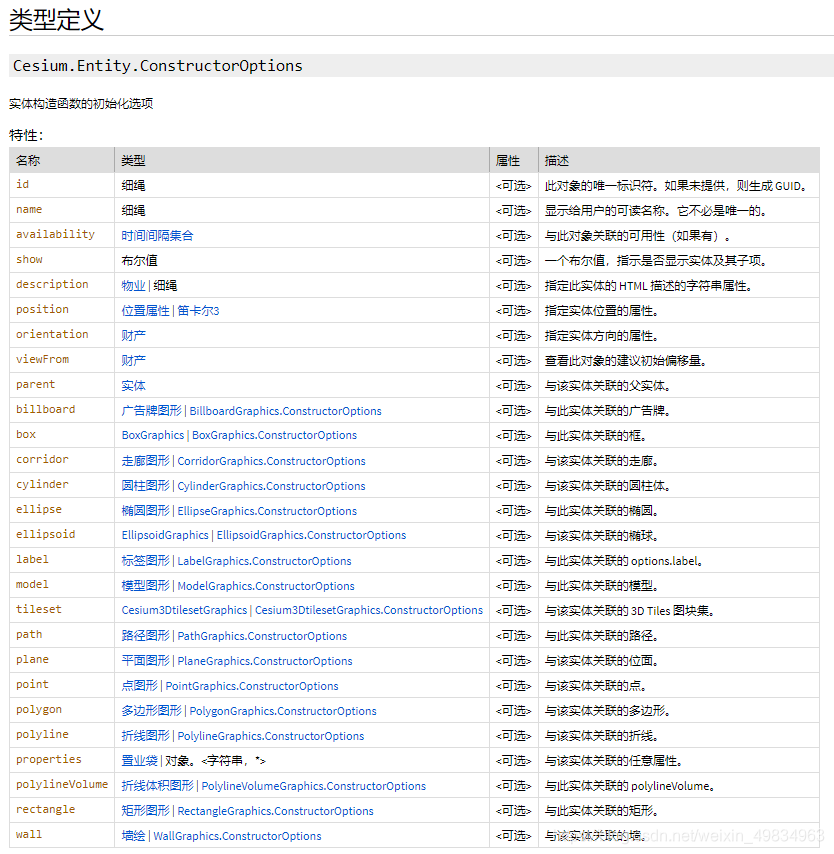
Task: Open the 物业 link in description row
Action: (x=133, y=285)
